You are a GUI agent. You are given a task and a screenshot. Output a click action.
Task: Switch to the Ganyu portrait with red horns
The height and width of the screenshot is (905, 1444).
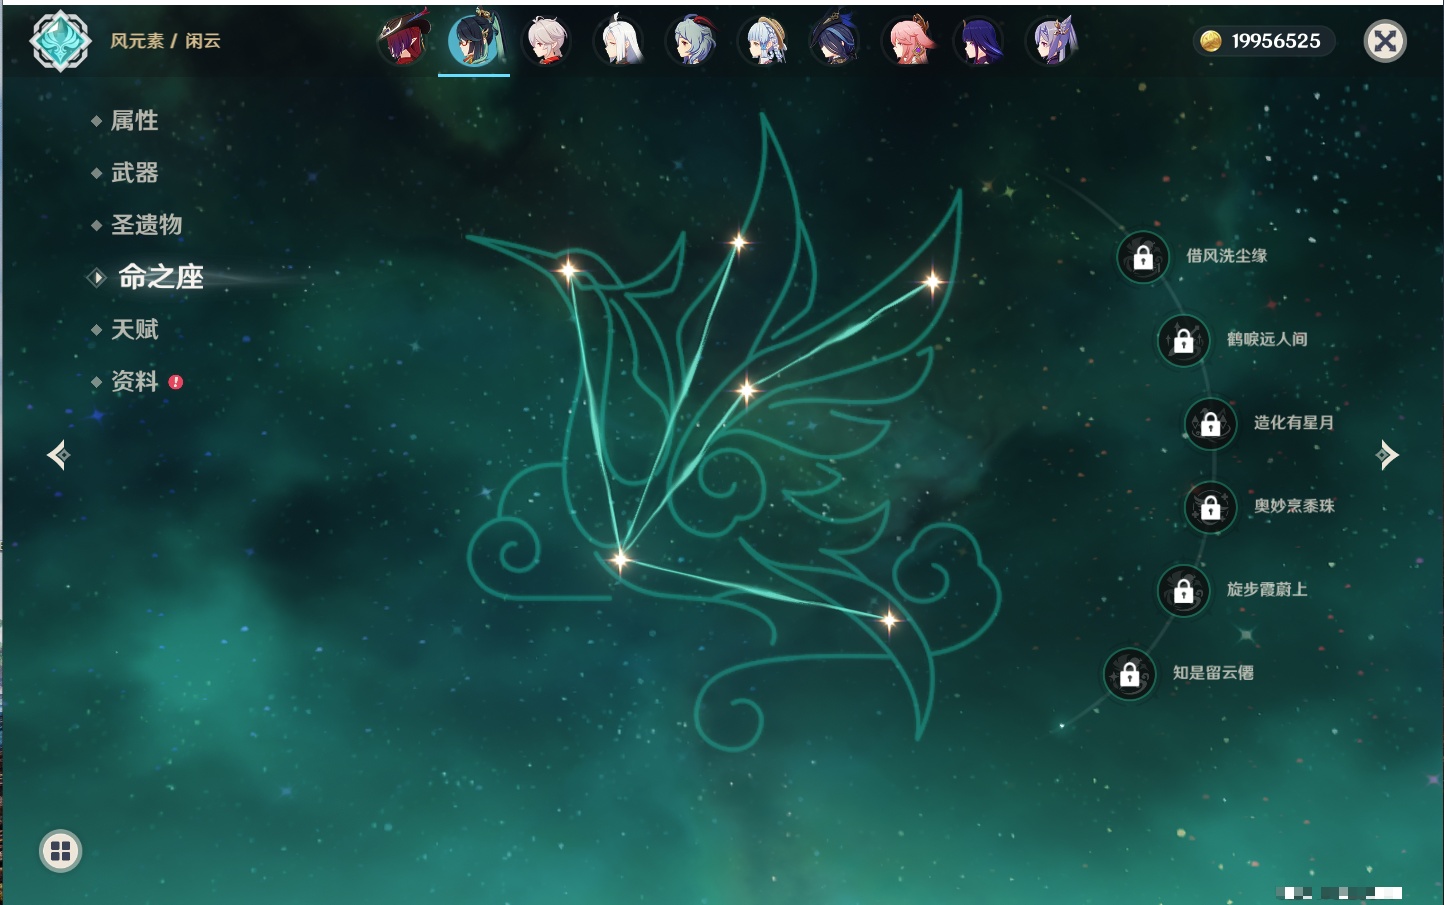(691, 41)
